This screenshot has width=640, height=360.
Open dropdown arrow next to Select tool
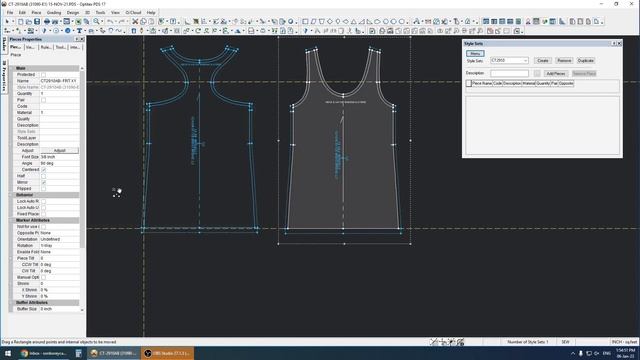[13, 21]
